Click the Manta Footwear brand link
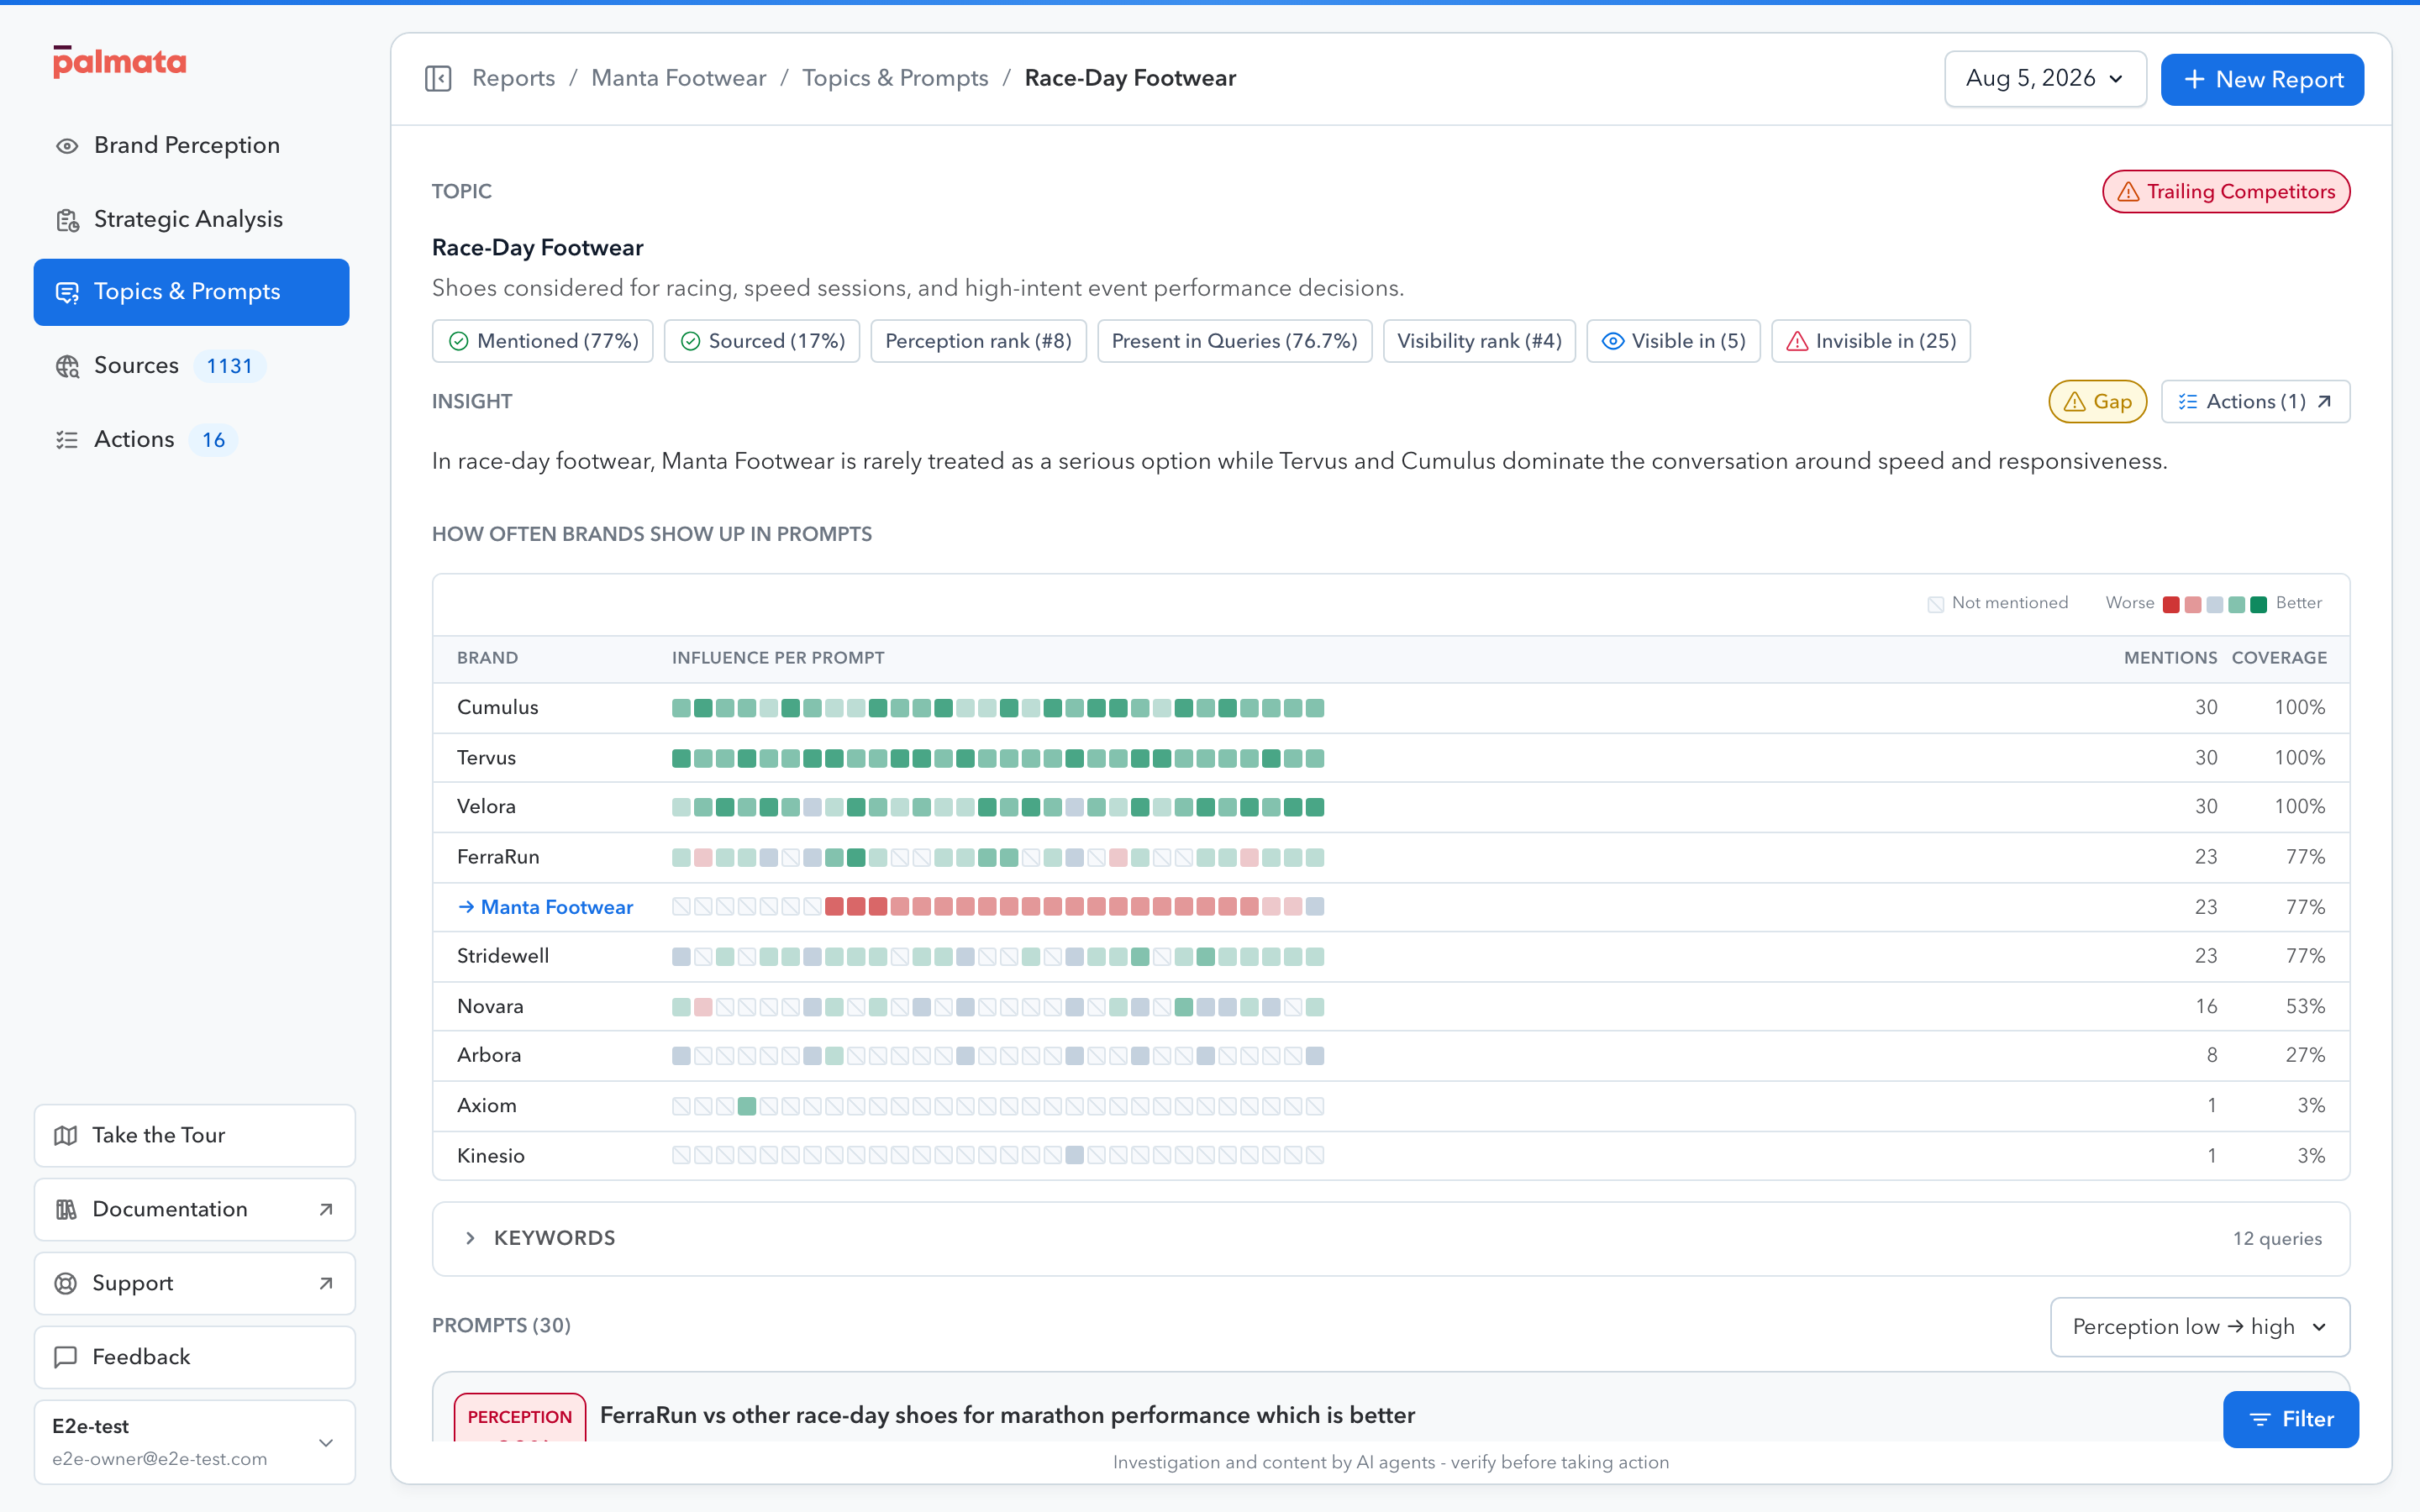Screen dimensions: 2420x1512 (x=557, y=907)
